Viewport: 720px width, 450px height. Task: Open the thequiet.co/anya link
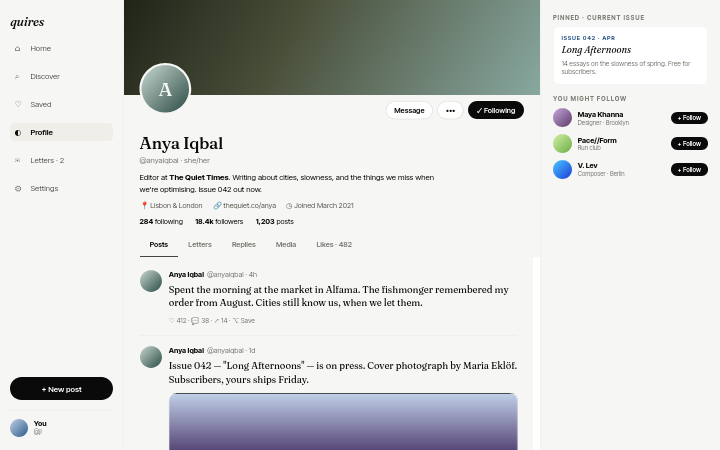pyautogui.click(x=245, y=205)
